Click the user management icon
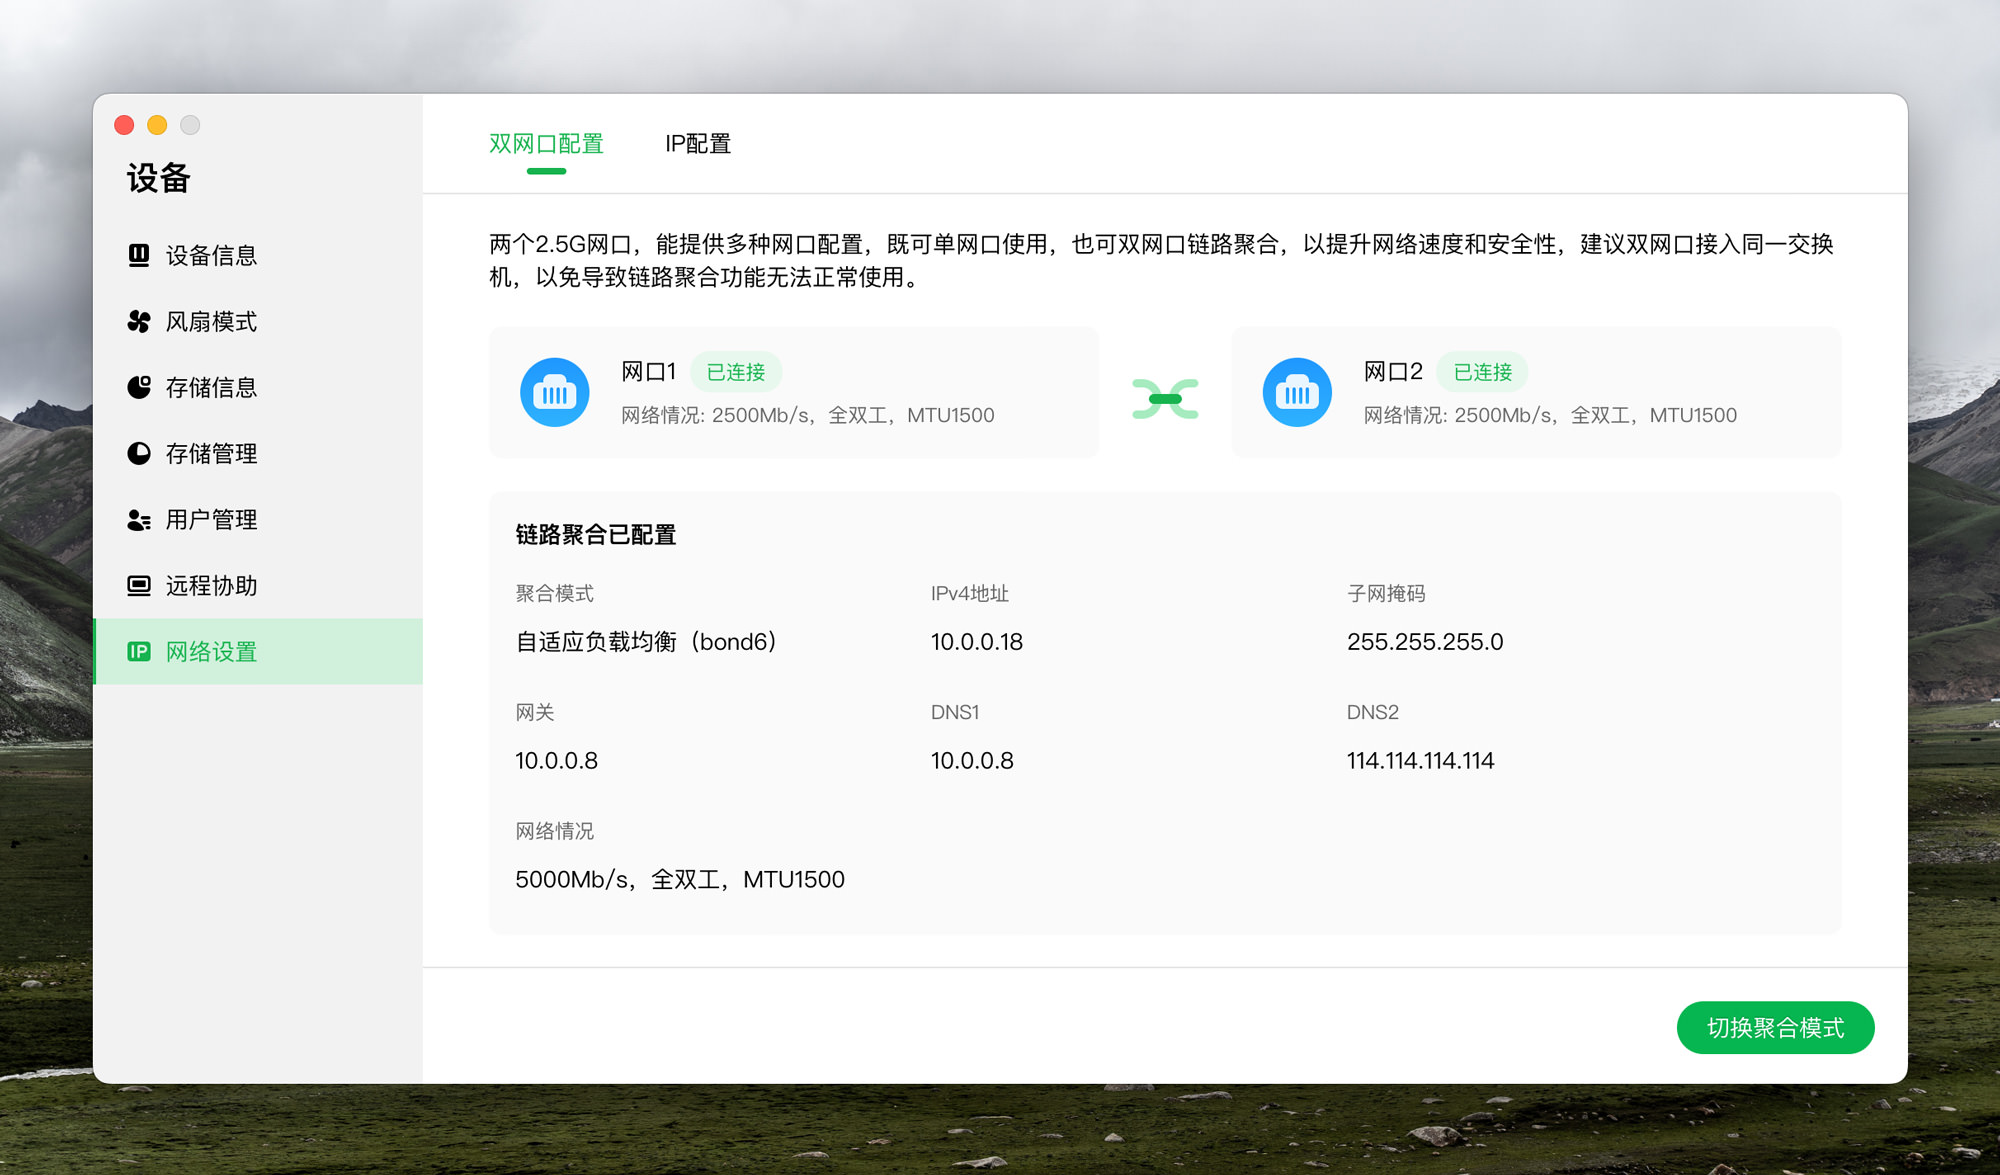The width and height of the screenshot is (2000, 1175). 139,520
